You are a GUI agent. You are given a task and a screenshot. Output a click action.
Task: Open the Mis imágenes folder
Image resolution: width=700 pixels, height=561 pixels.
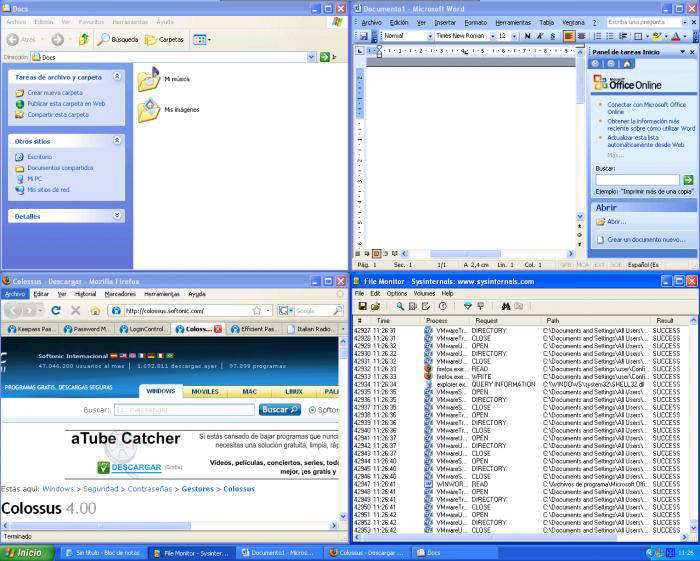pos(169,110)
